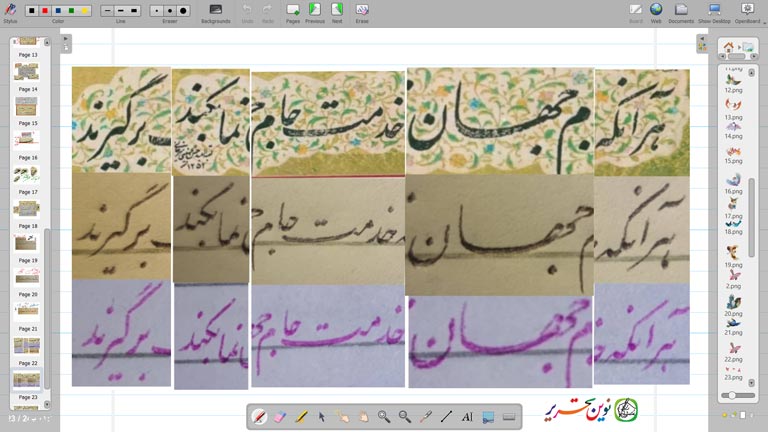Choose the Text tool

pos(467,416)
